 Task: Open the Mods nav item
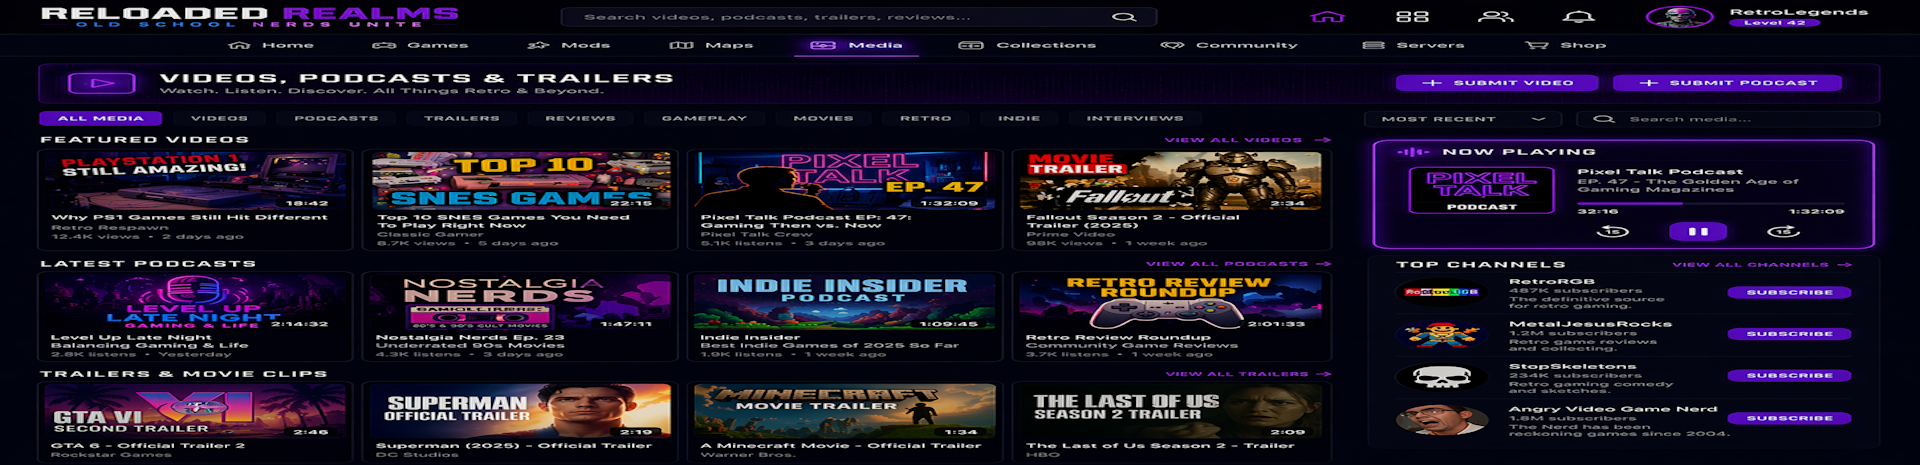click(568, 45)
